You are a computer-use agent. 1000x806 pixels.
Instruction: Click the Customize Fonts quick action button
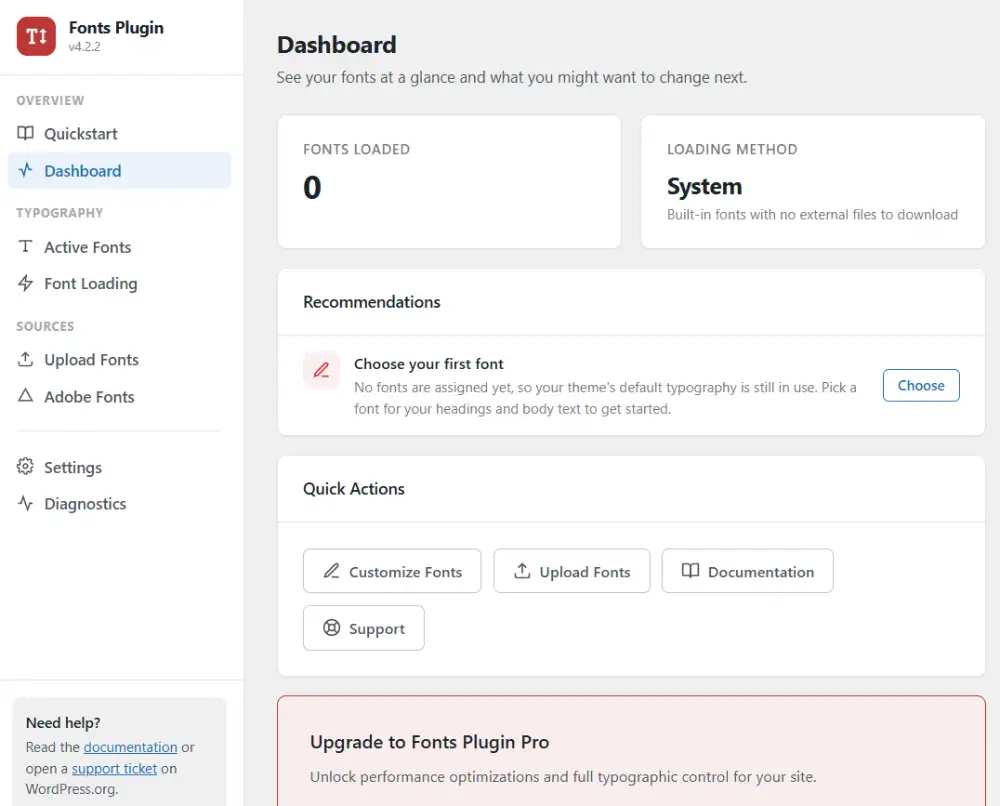tap(392, 571)
